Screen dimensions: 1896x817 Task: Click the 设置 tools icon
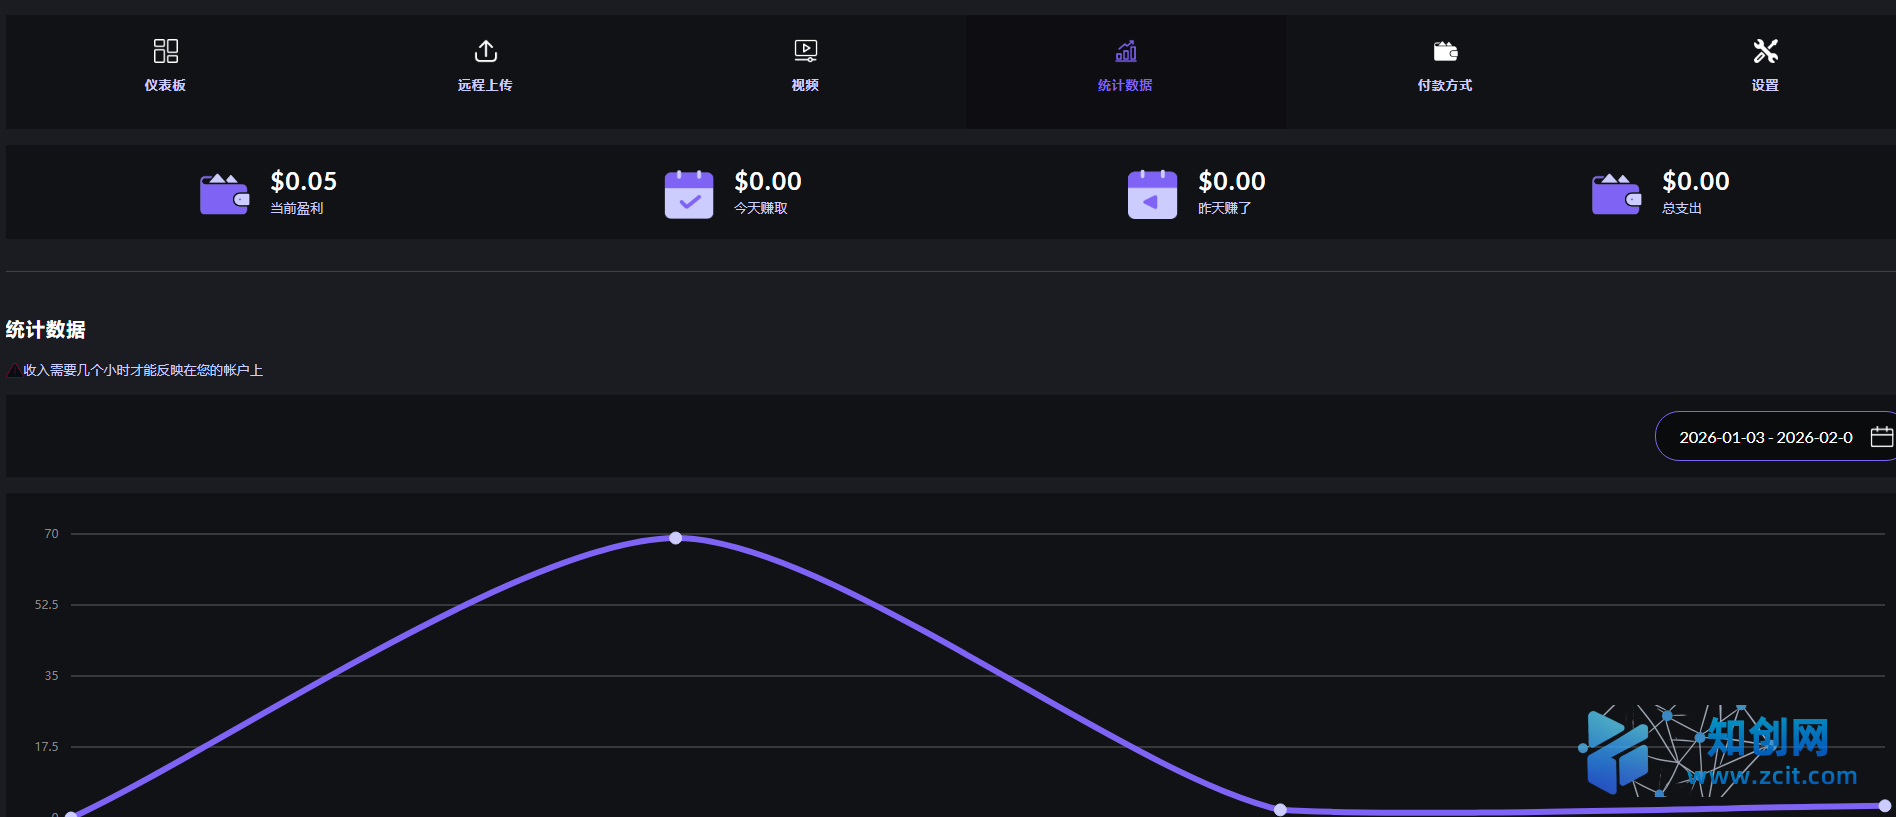(1765, 51)
